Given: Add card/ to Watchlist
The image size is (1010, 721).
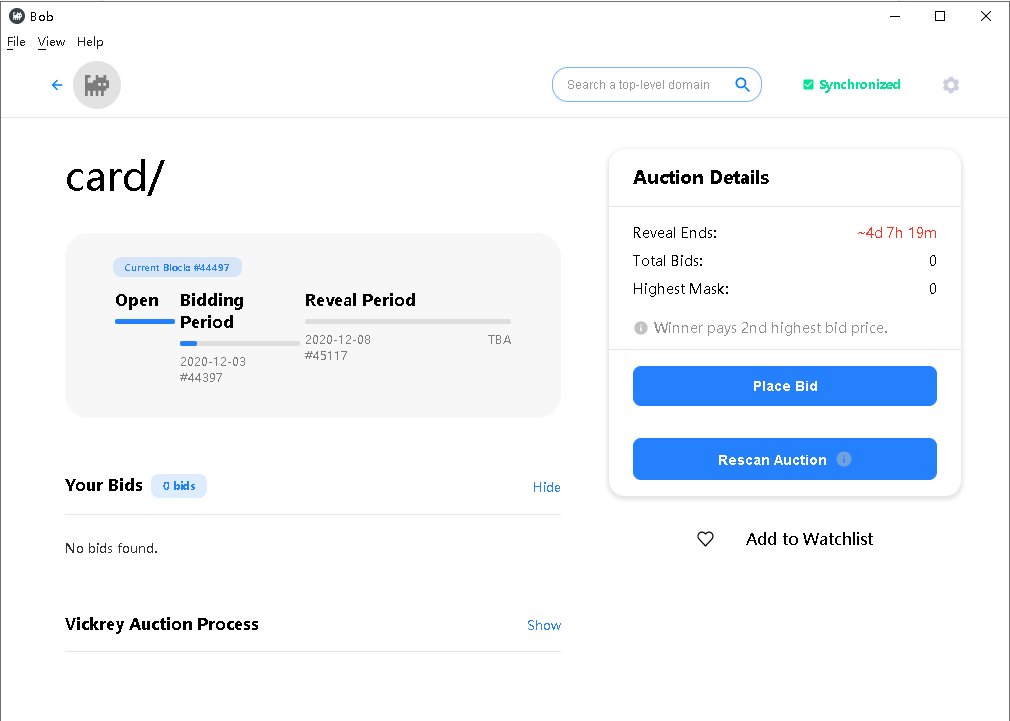Looking at the screenshot, I should pyautogui.click(x=809, y=539).
